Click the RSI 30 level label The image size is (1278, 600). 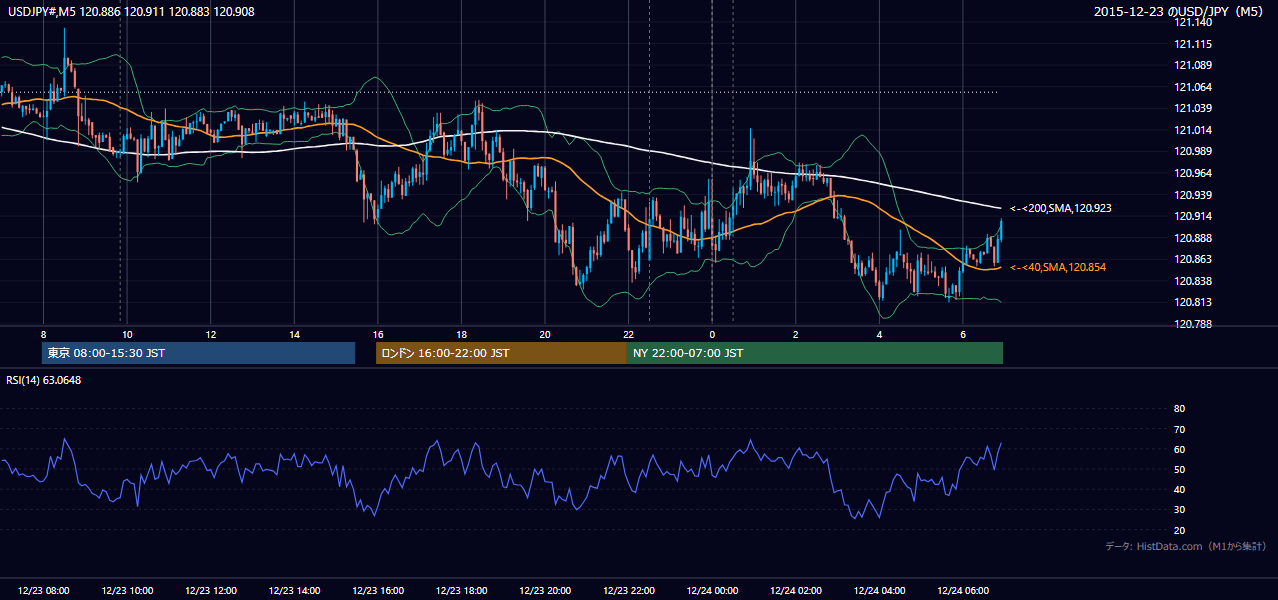coord(1179,510)
